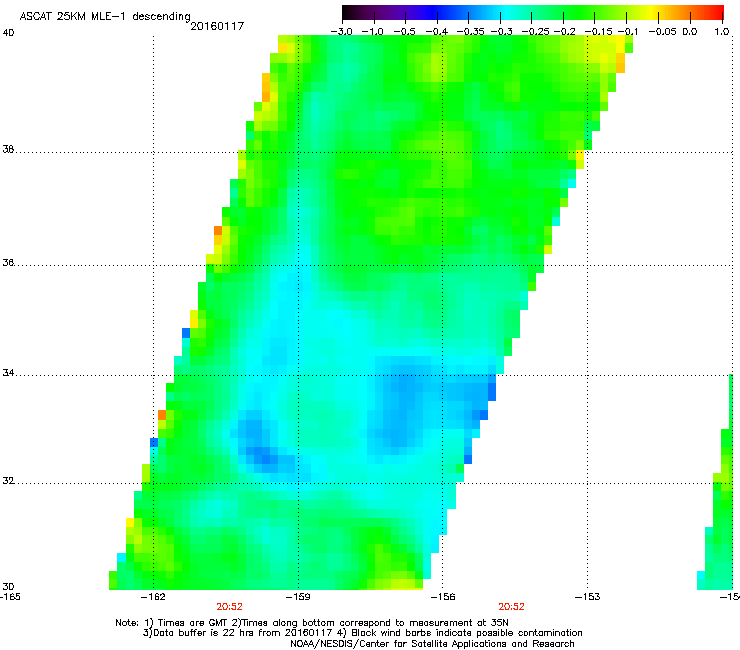The image size is (740, 650).
Task: Click the title text 'ASCAT 25KM MLE-1 descending'
Action: point(105,17)
